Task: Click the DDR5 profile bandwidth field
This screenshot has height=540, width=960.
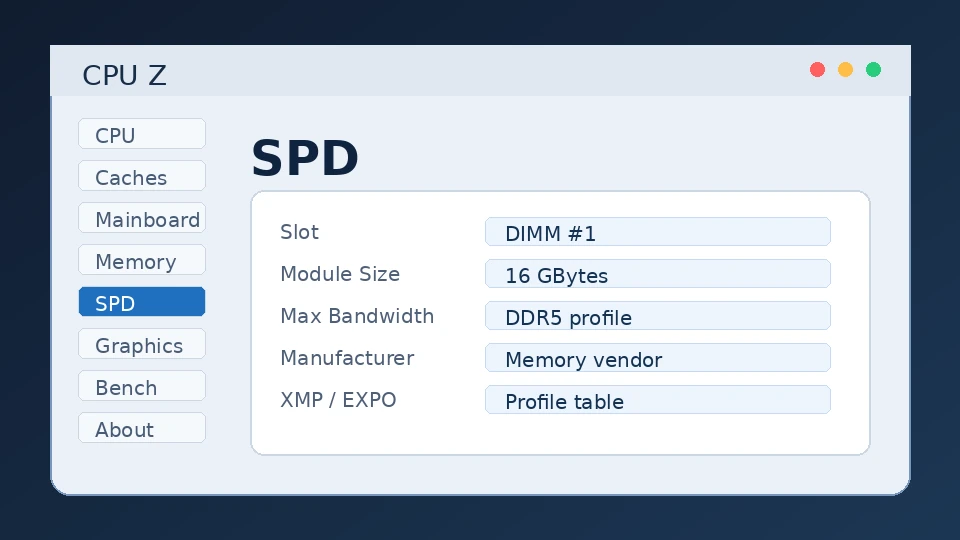Action: tap(658, 316)
